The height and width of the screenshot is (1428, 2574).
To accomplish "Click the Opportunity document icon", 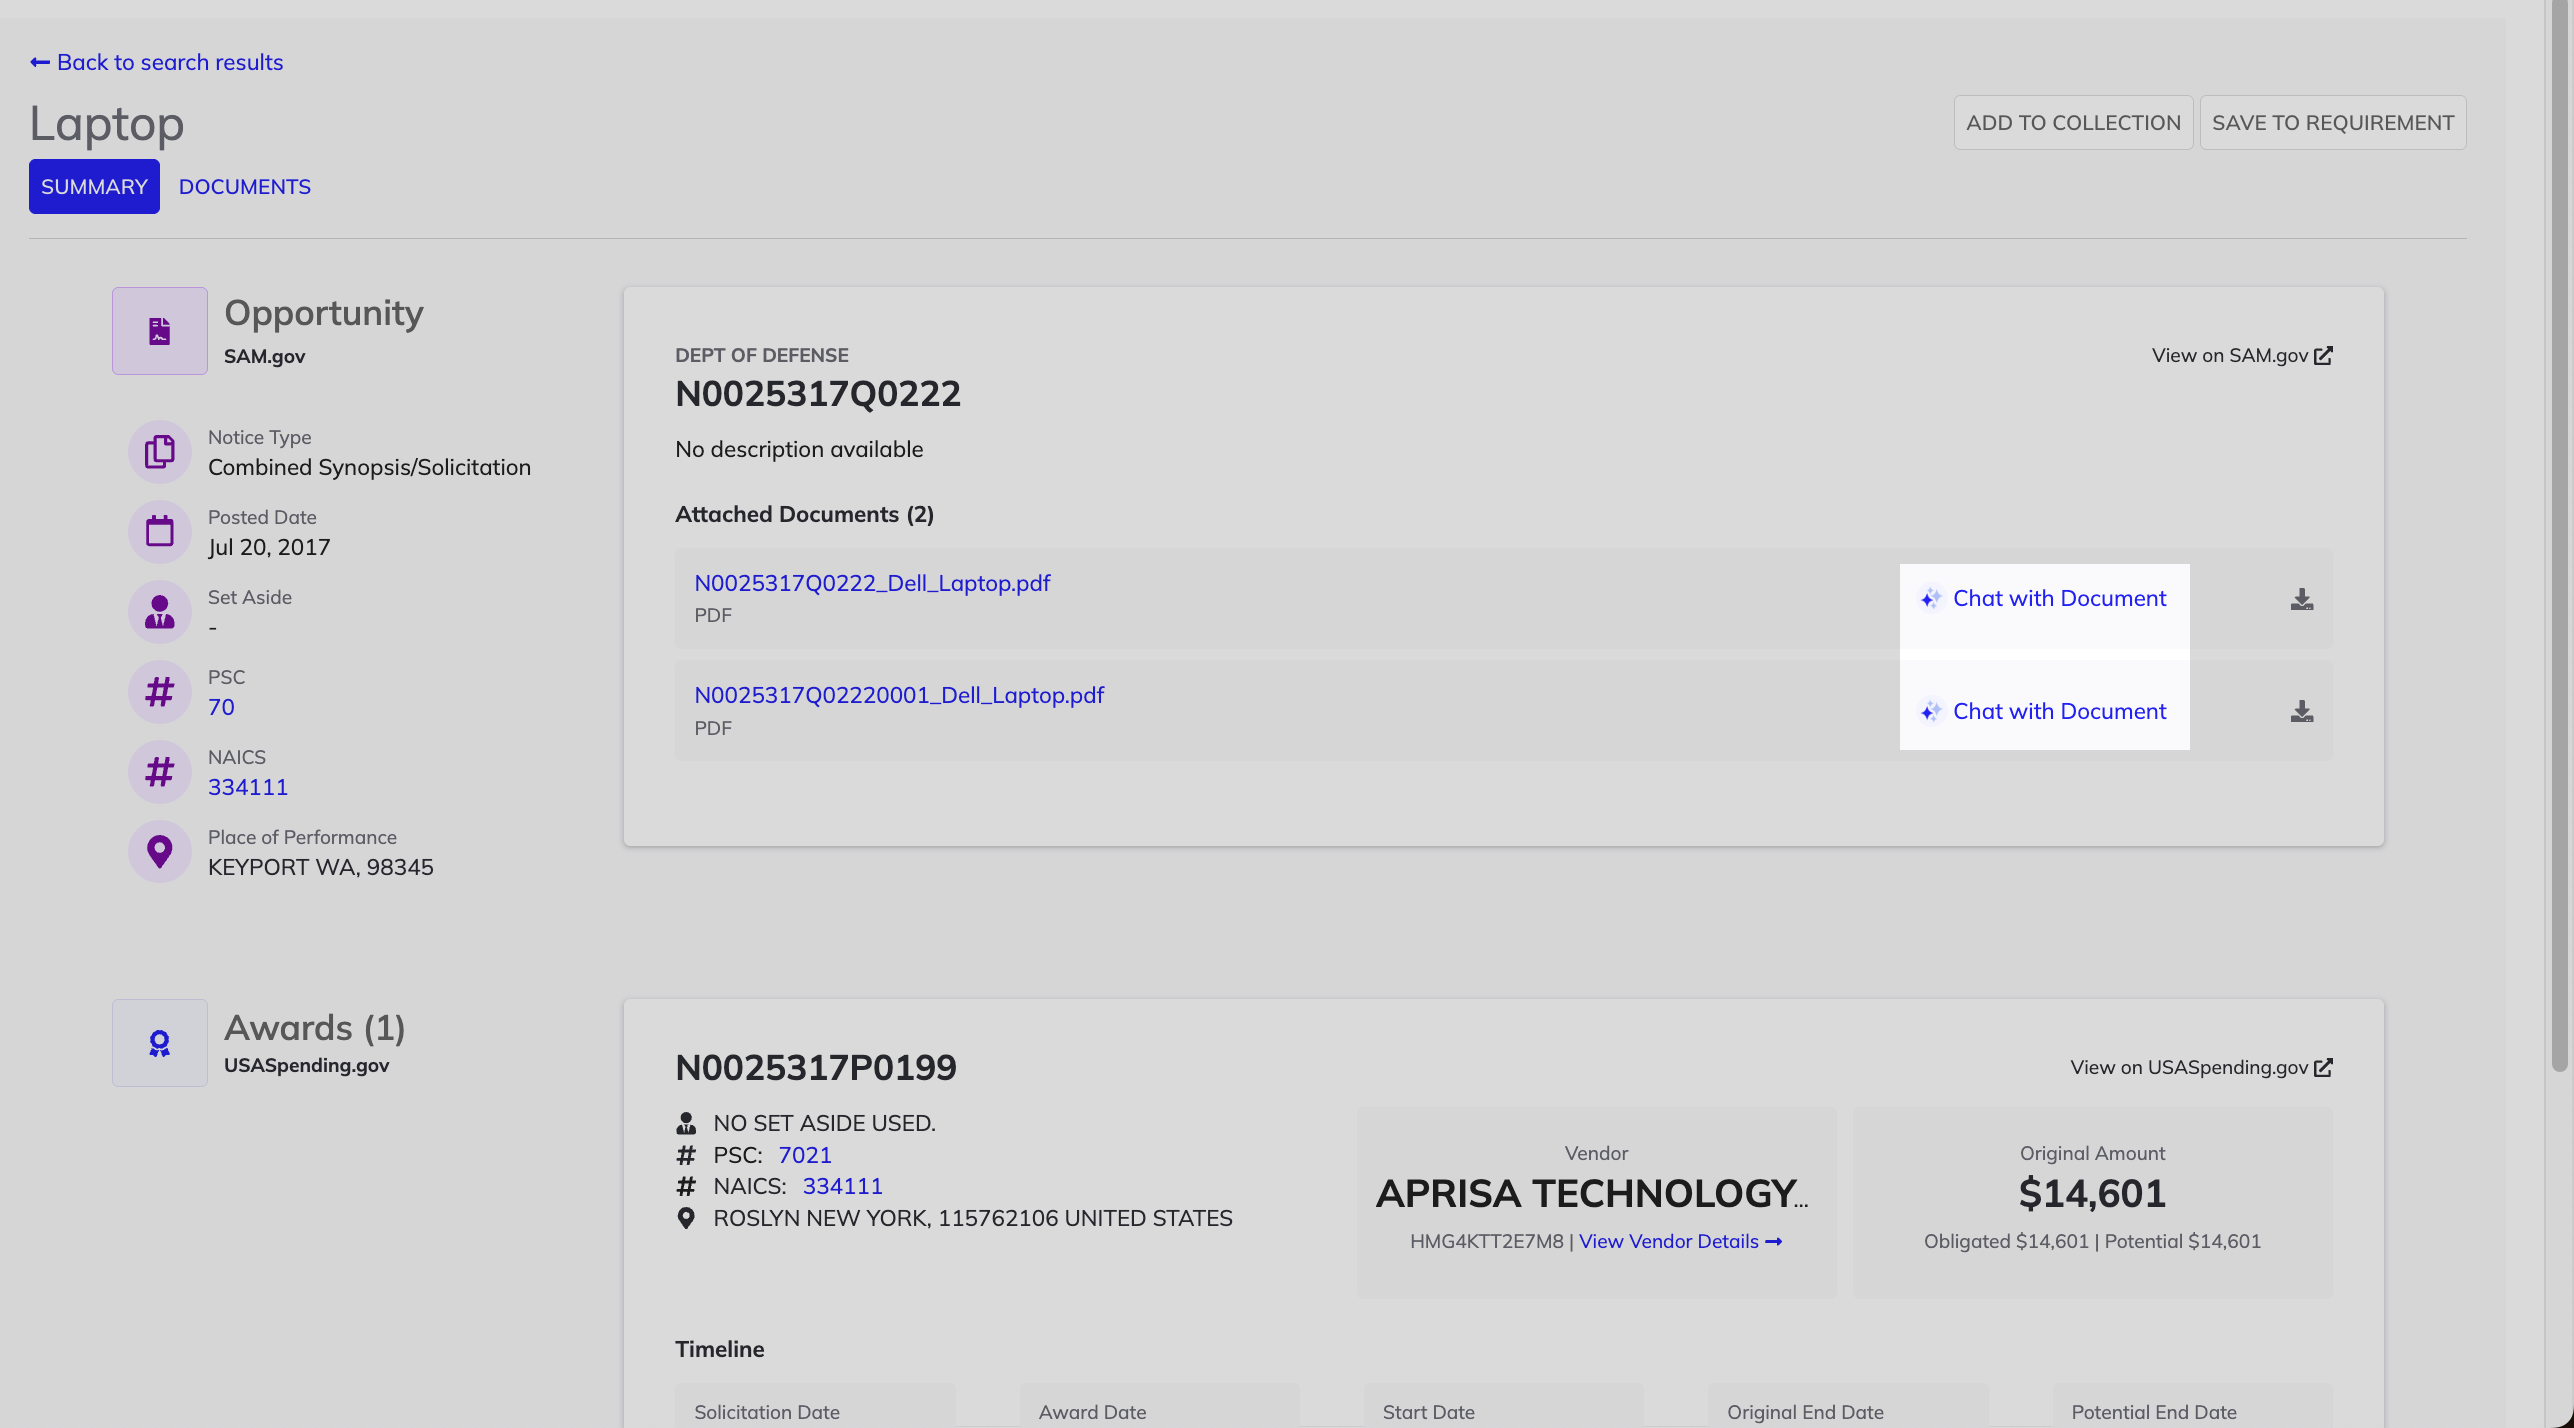I will tap(160, 331).
